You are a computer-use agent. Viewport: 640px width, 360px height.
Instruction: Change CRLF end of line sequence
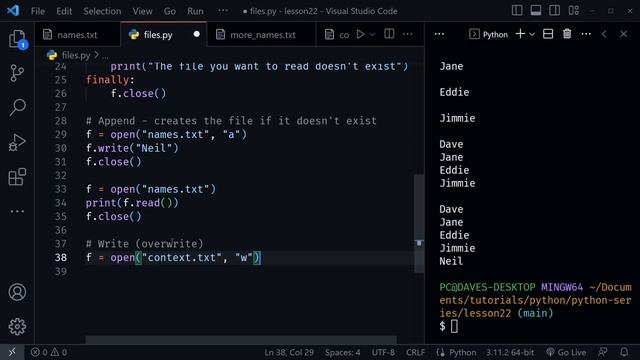click(416, 352)
